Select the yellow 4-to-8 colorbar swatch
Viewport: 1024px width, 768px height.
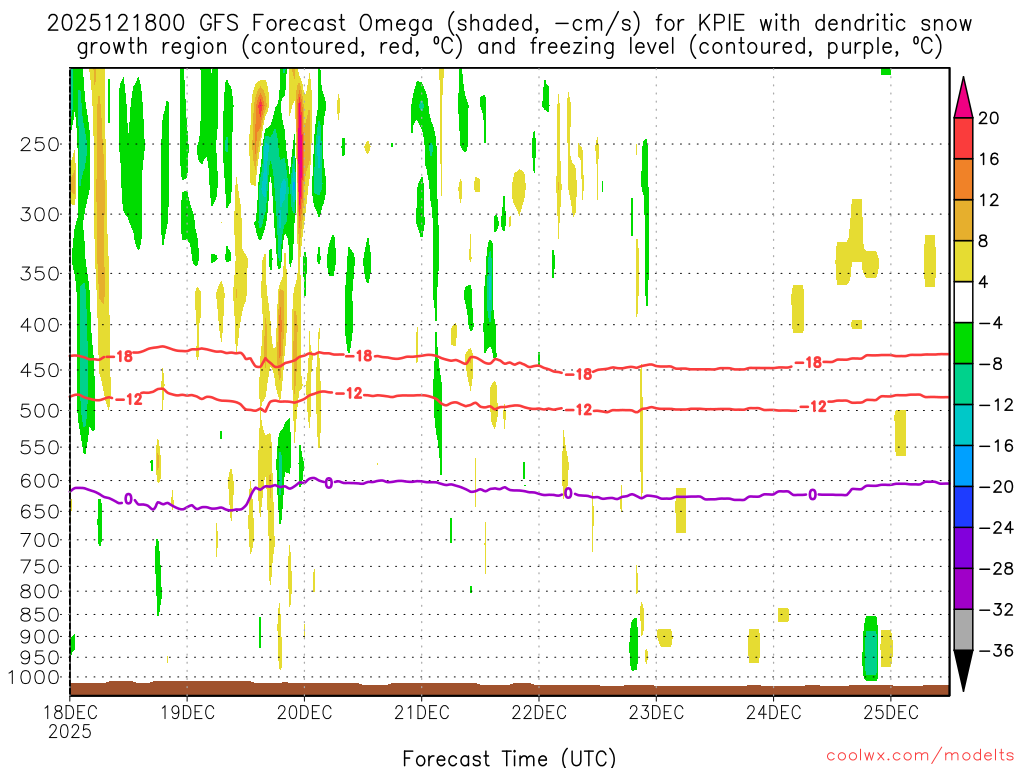coord(963,261)
